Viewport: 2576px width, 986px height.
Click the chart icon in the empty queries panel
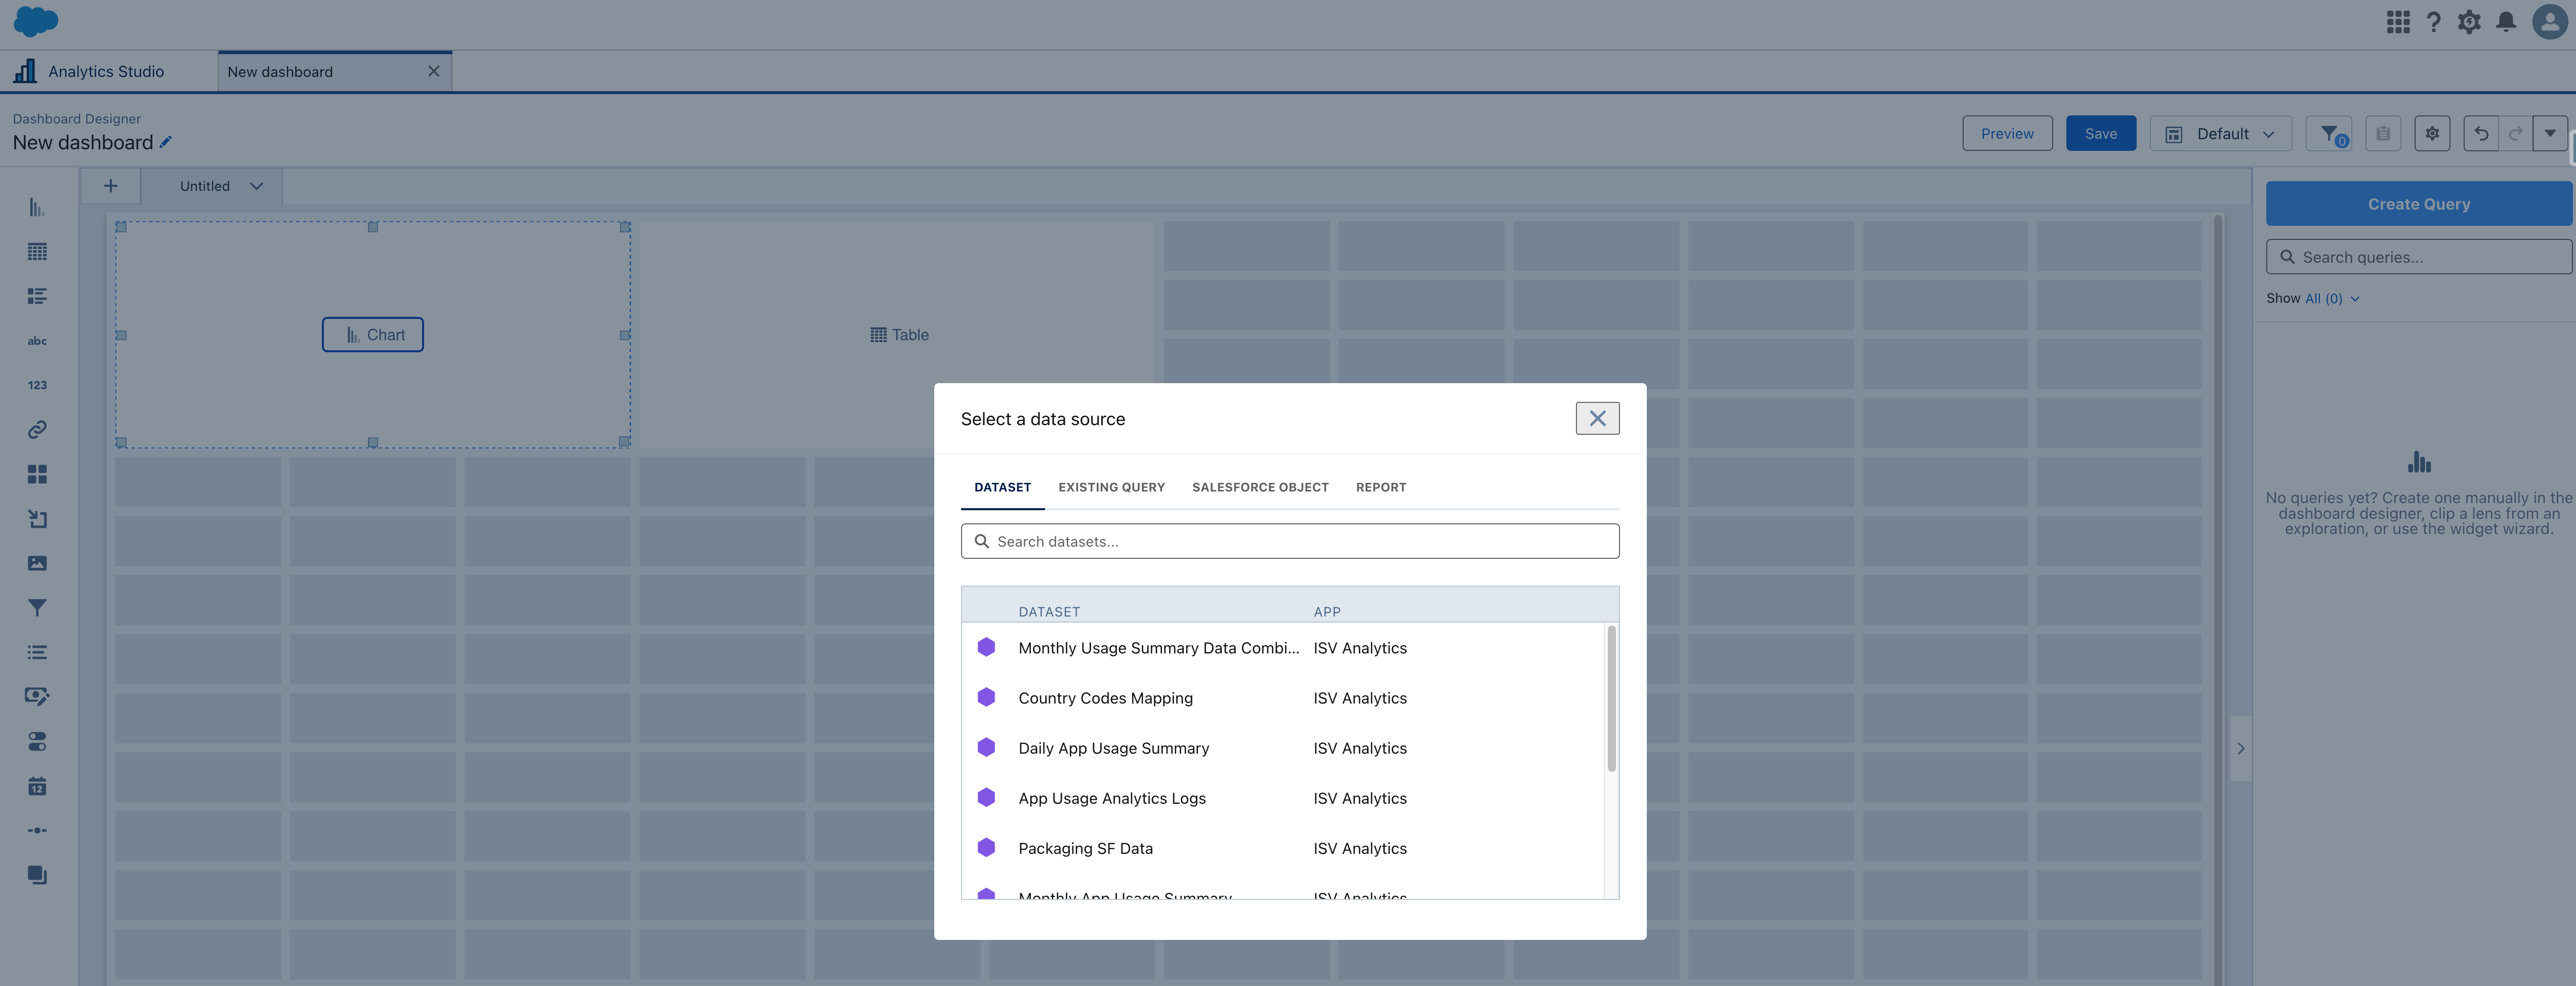coord(2419,462)
